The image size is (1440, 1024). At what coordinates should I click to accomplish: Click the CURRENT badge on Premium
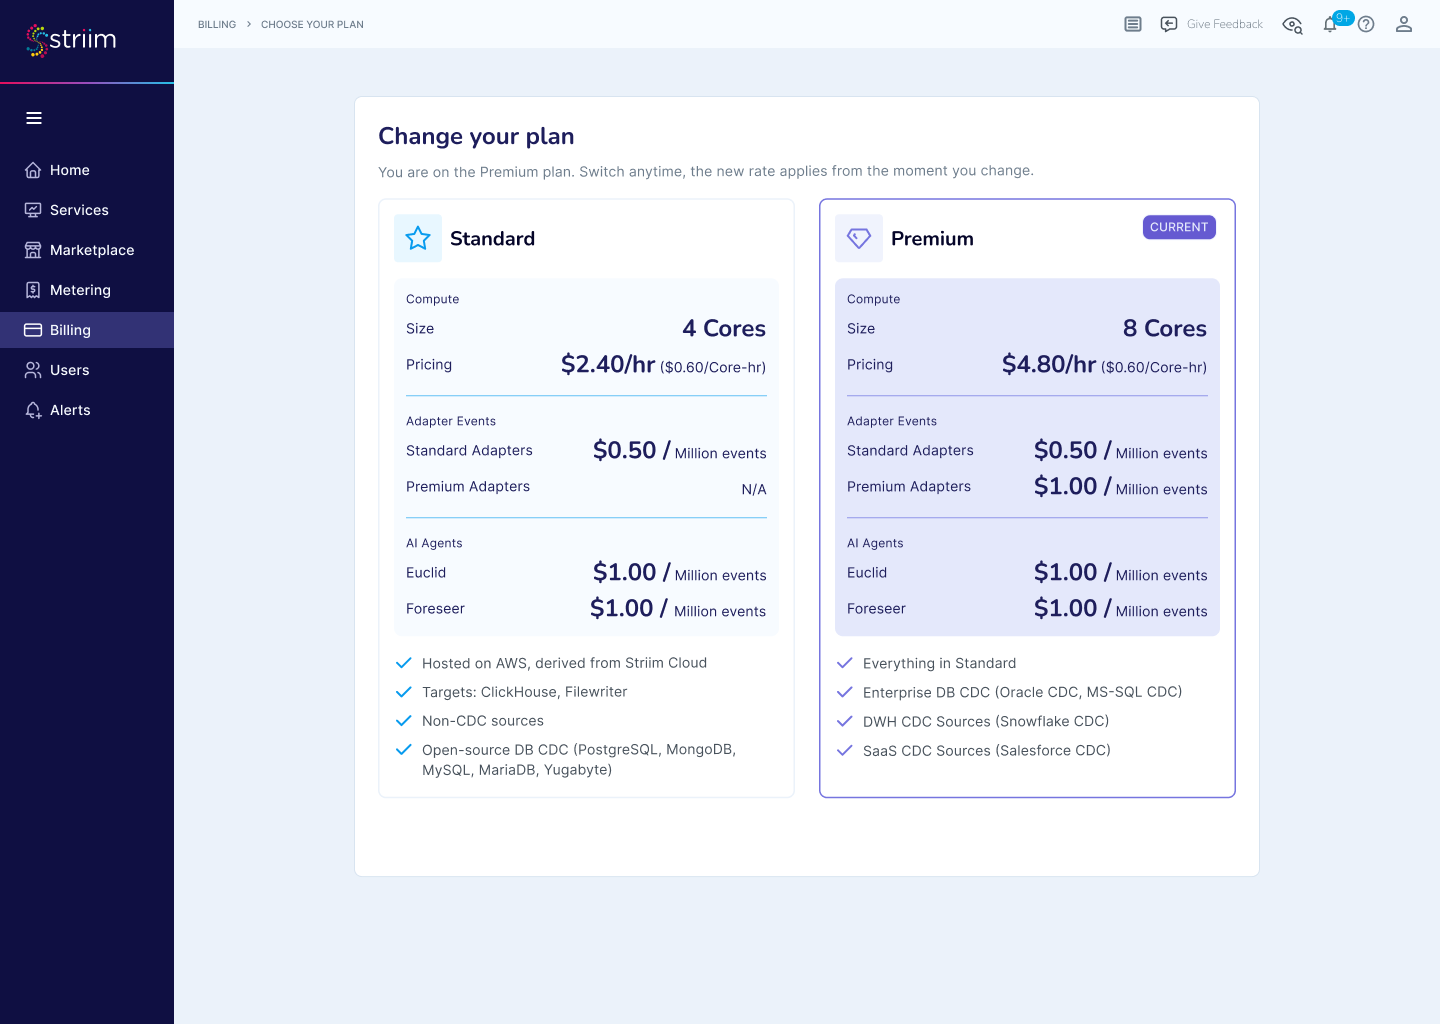coord(1179,227)
